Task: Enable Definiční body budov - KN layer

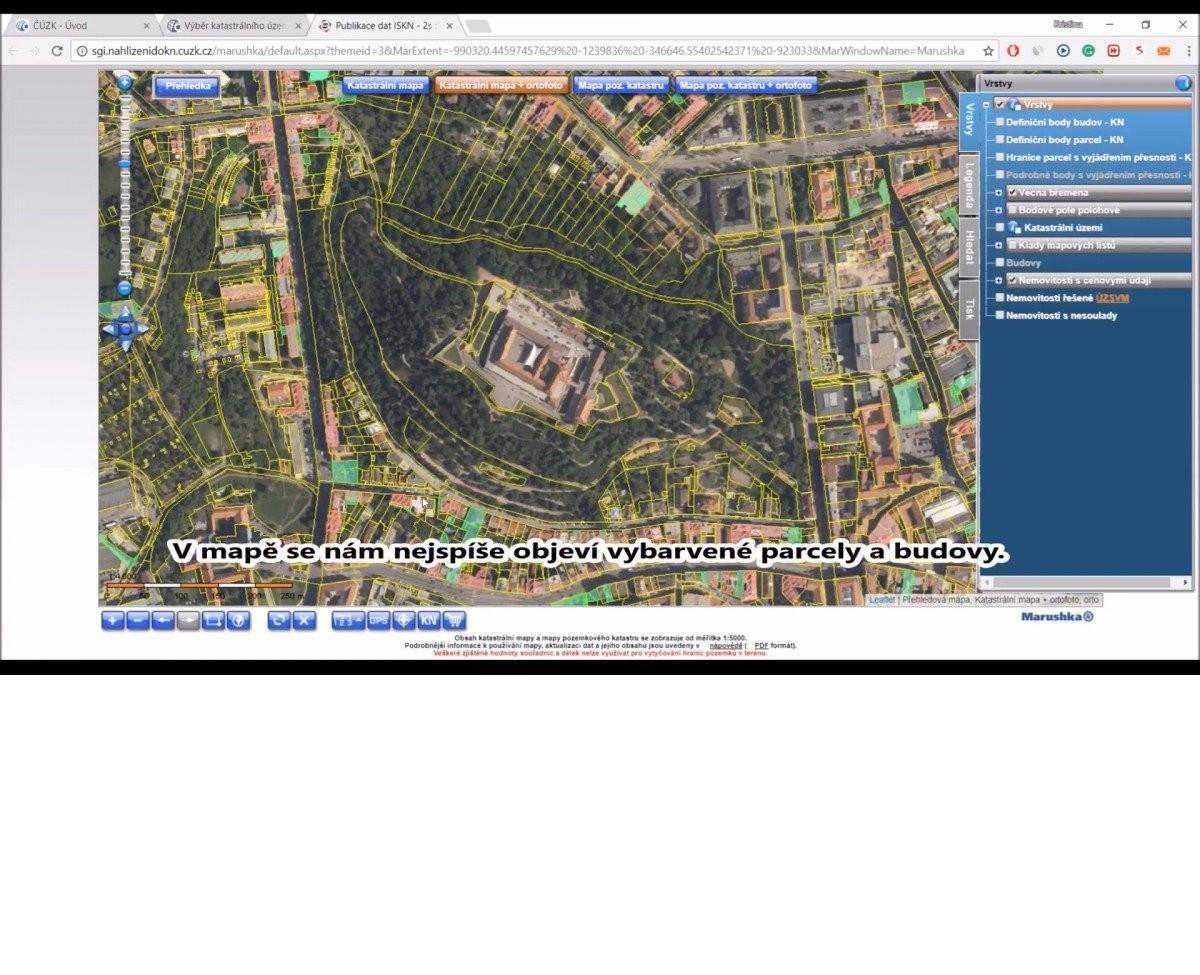Action: pyautogui.click(x=1000, y=122)
